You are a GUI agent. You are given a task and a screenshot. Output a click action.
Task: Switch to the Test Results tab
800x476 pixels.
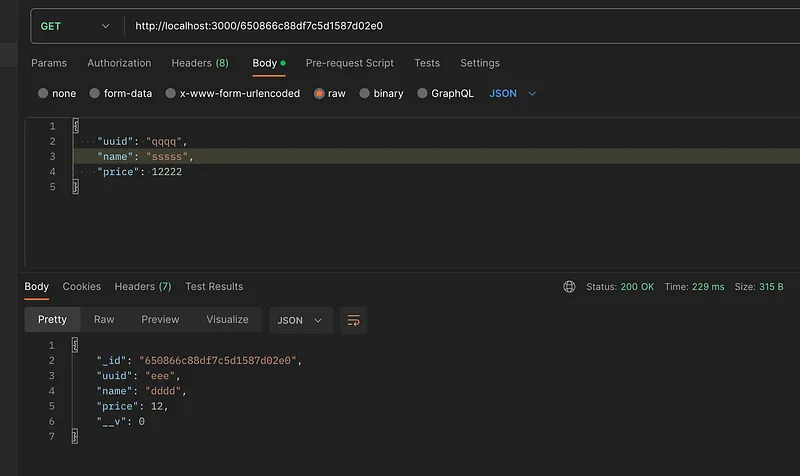coord(214,287)
